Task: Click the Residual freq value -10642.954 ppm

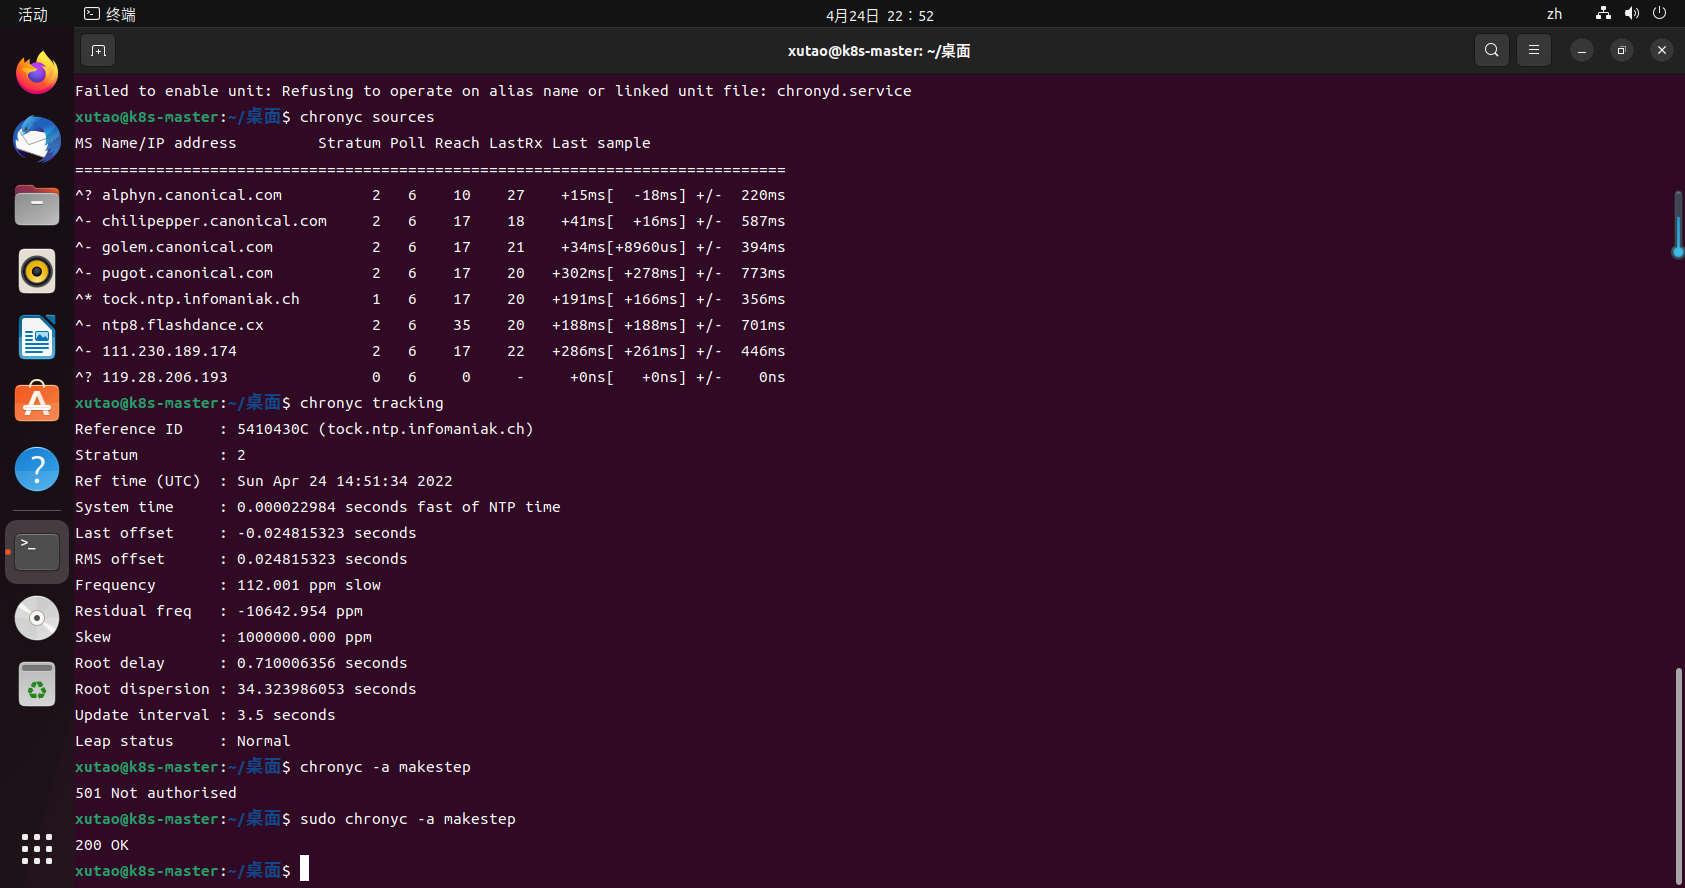Action: (x=300, y=611)
